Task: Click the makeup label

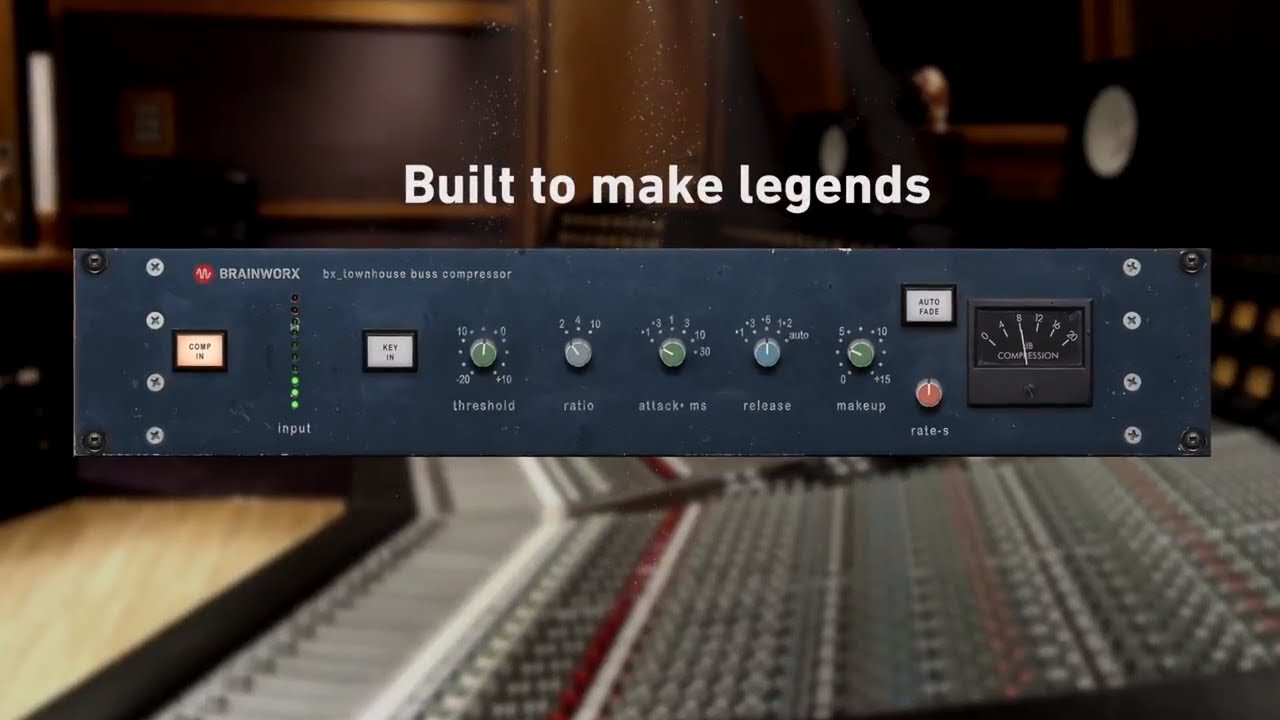Action: [x=861, y=406]
